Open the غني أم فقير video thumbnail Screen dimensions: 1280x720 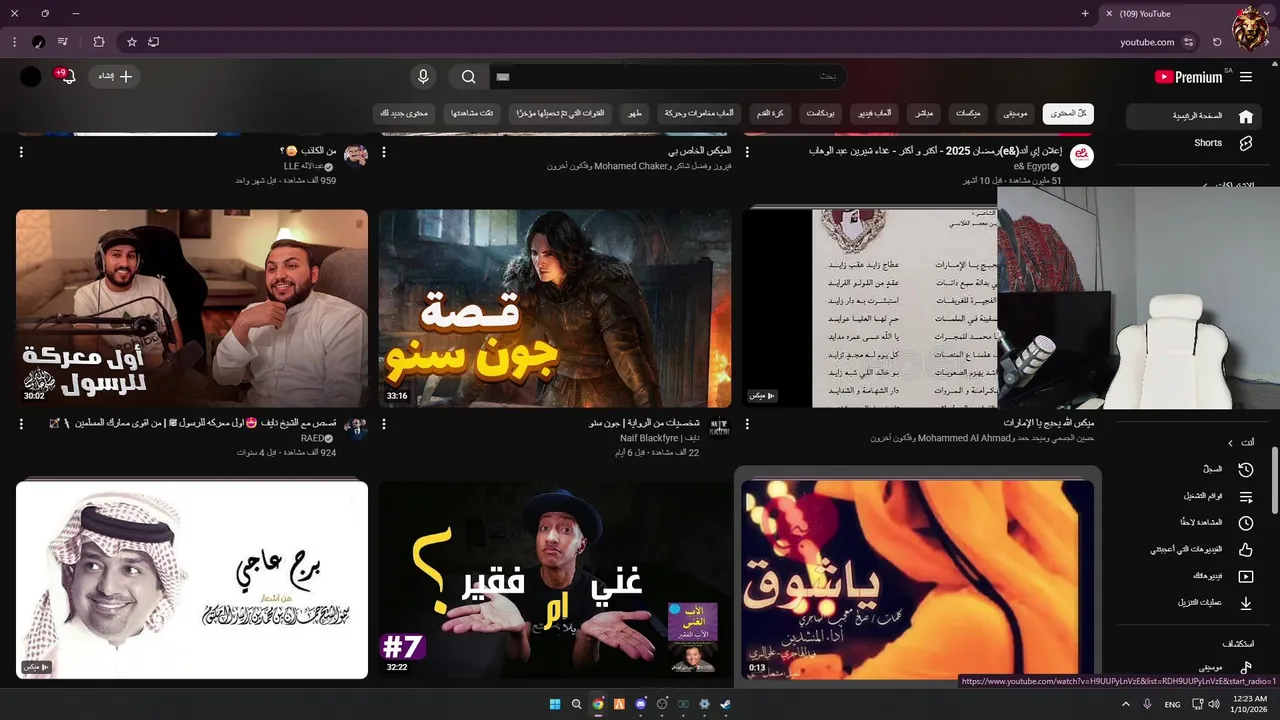pyautogui.click(x=555, y=580)
